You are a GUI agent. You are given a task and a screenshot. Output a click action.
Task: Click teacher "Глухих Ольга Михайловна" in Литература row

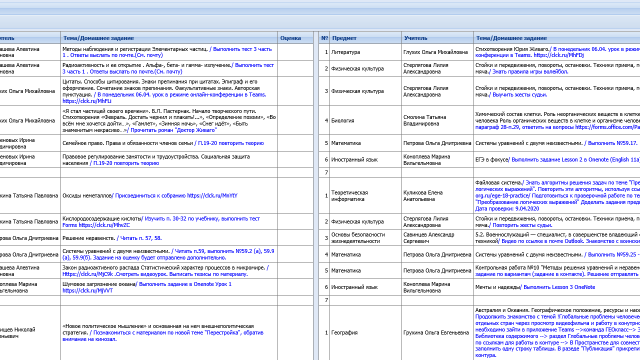pos(436,52)
